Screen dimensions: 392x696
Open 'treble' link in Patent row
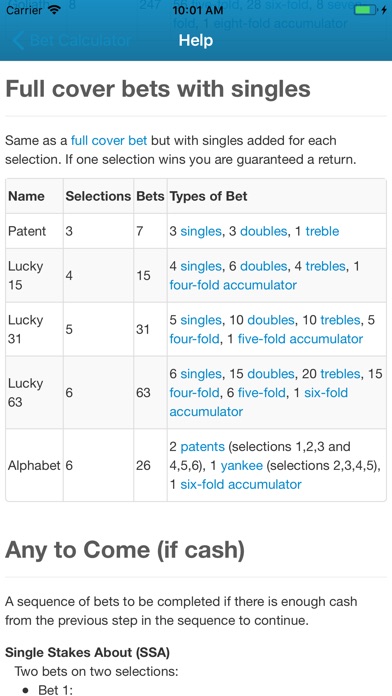coord(322,231)
